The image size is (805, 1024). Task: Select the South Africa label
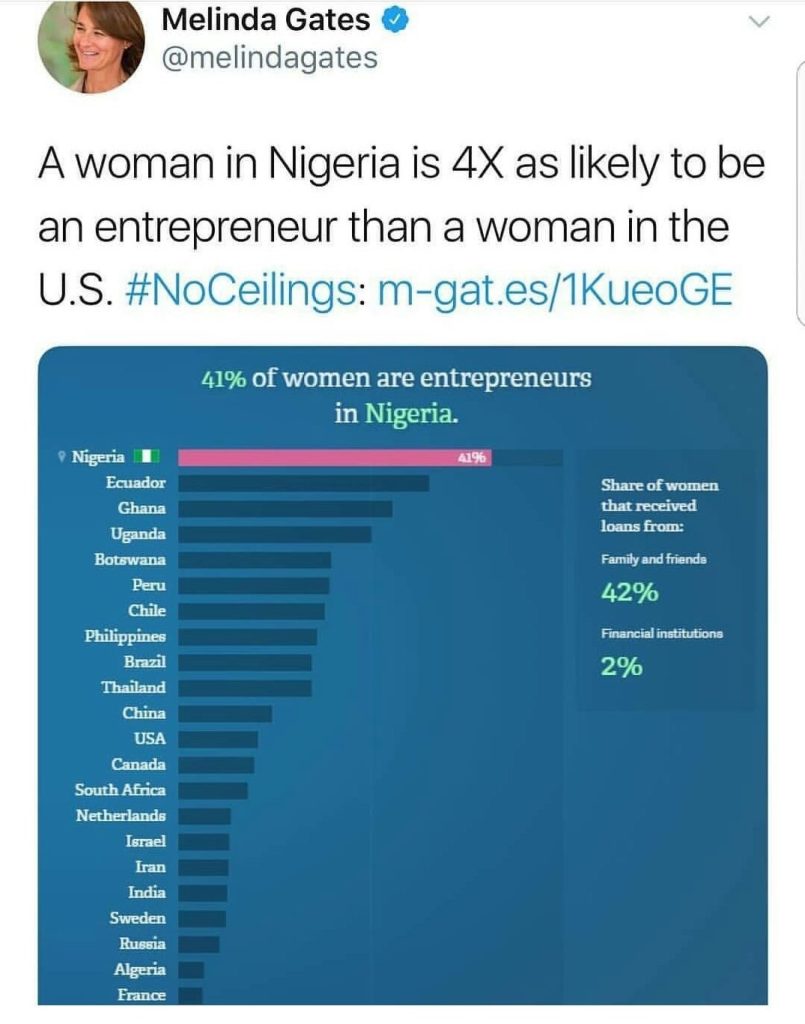pyautogui.click(x=120, y=790)
